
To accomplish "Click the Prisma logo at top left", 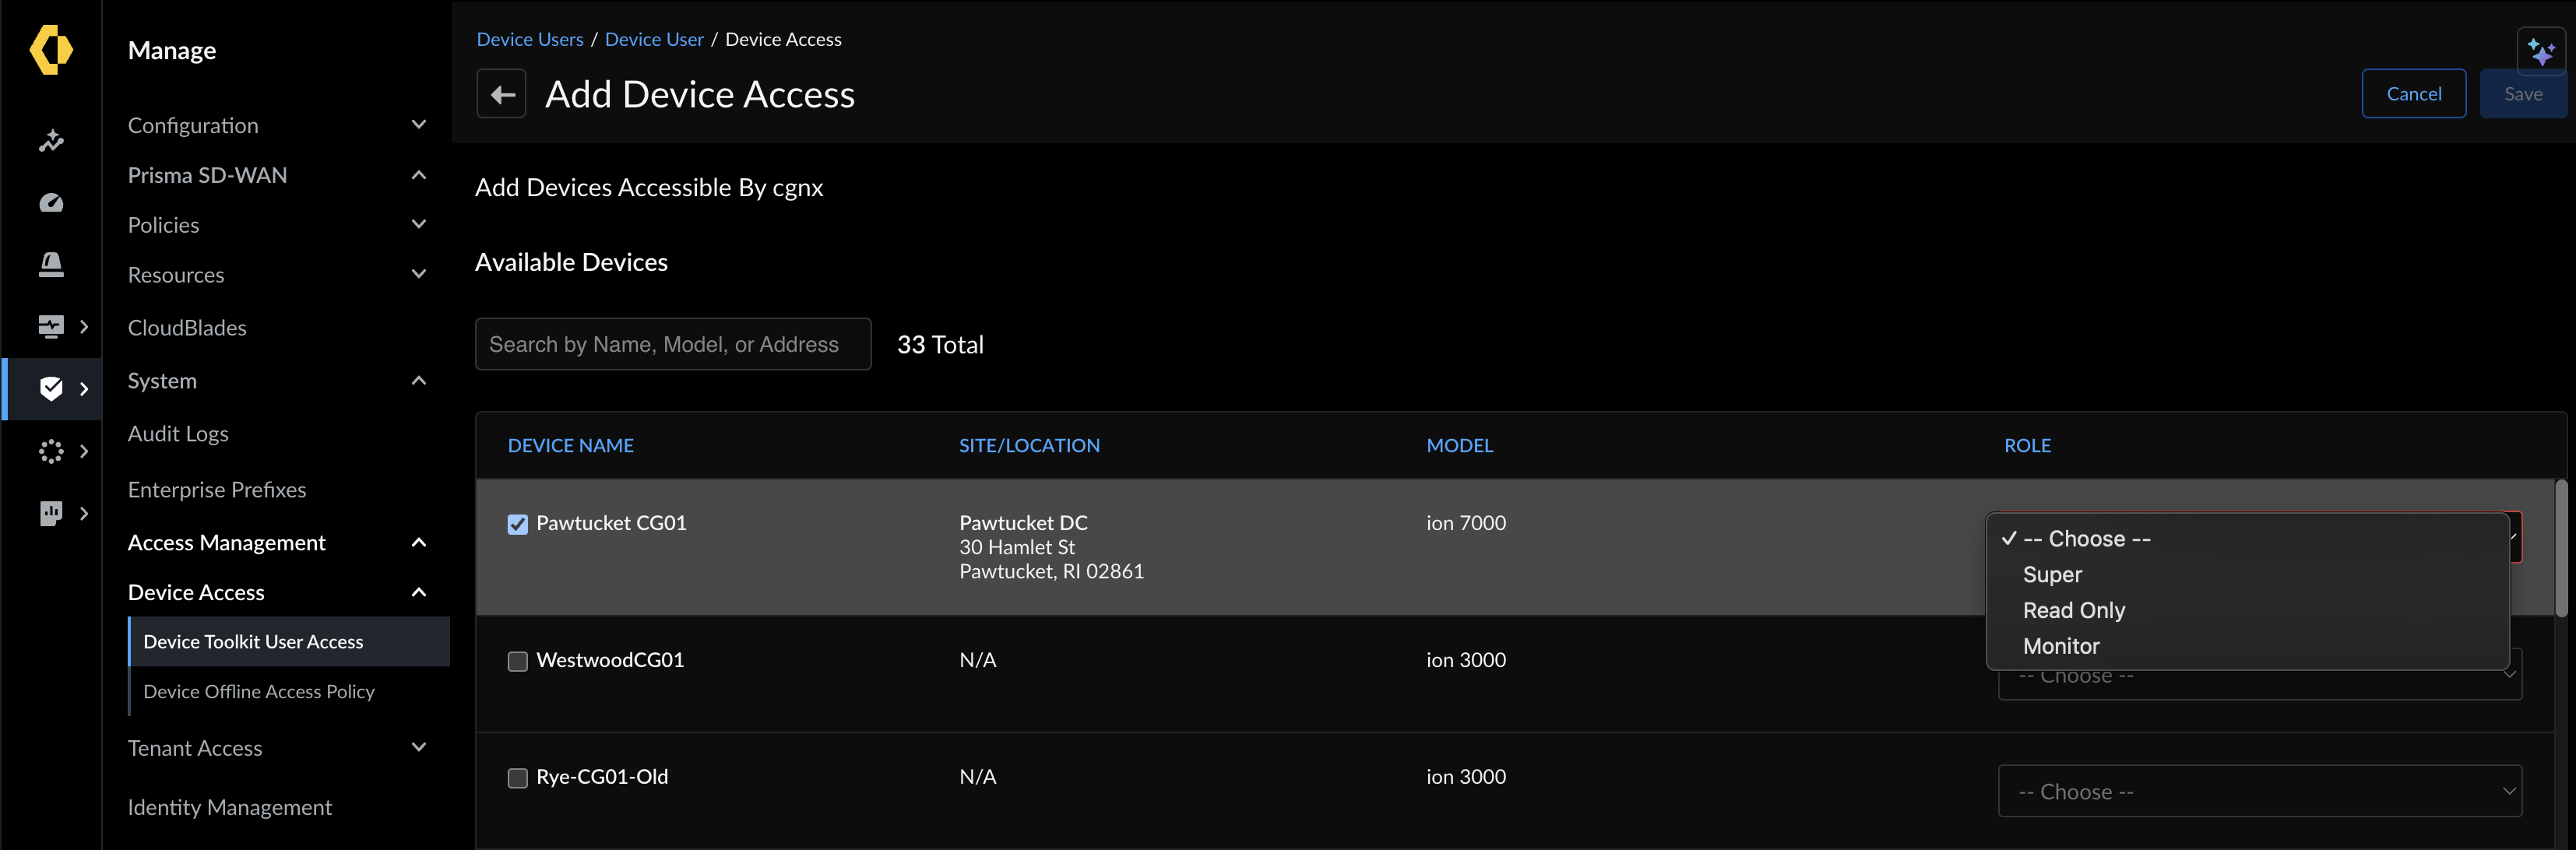I will pos(50,50).
